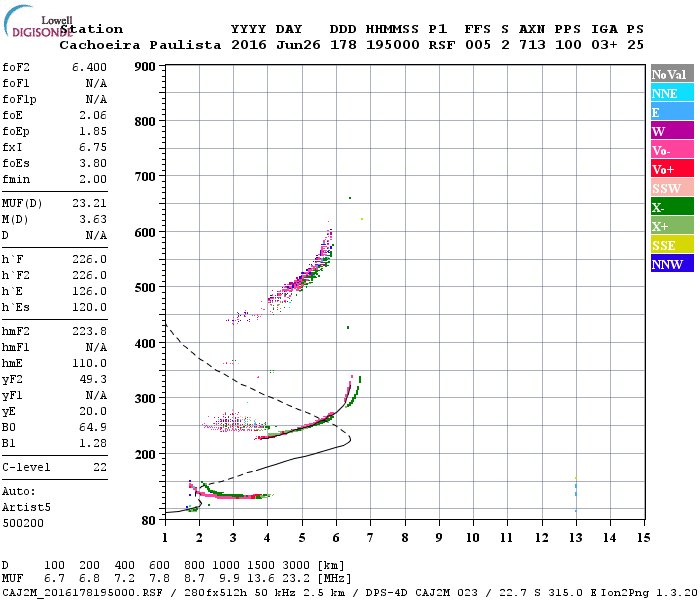The image size is (700, 600).
Task: Click the 3000 km distance table value
Action: point(296,566)
